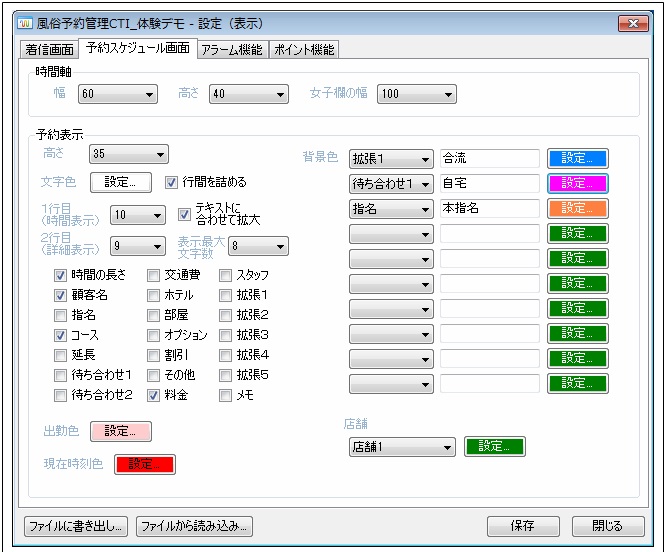Expand the 時間軸 幅 dropdown showing 60
The width and height of the screenshot is (666, 552).
119,94
